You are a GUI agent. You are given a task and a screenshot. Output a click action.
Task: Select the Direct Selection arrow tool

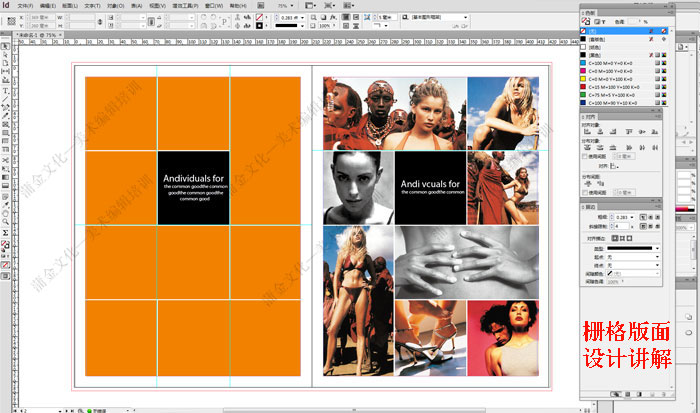pos(5,55)
